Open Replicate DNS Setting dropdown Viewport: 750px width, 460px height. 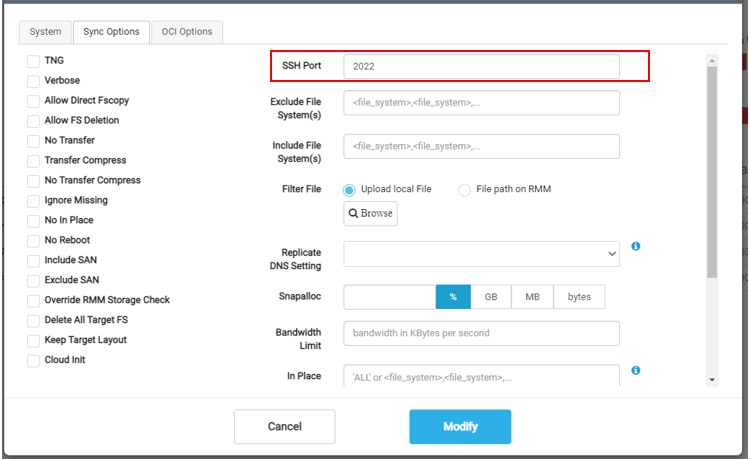(481, 253)
